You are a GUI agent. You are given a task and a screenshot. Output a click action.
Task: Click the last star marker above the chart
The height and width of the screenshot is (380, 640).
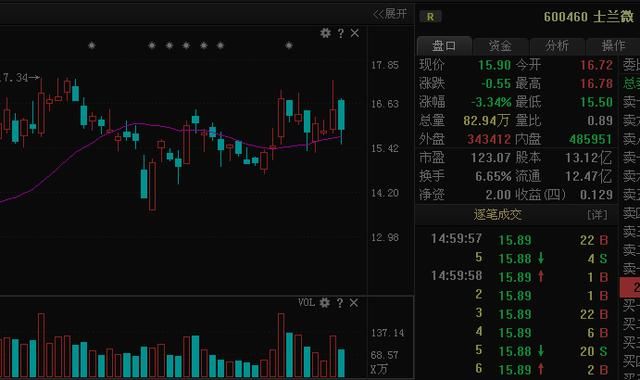(289, 45)
